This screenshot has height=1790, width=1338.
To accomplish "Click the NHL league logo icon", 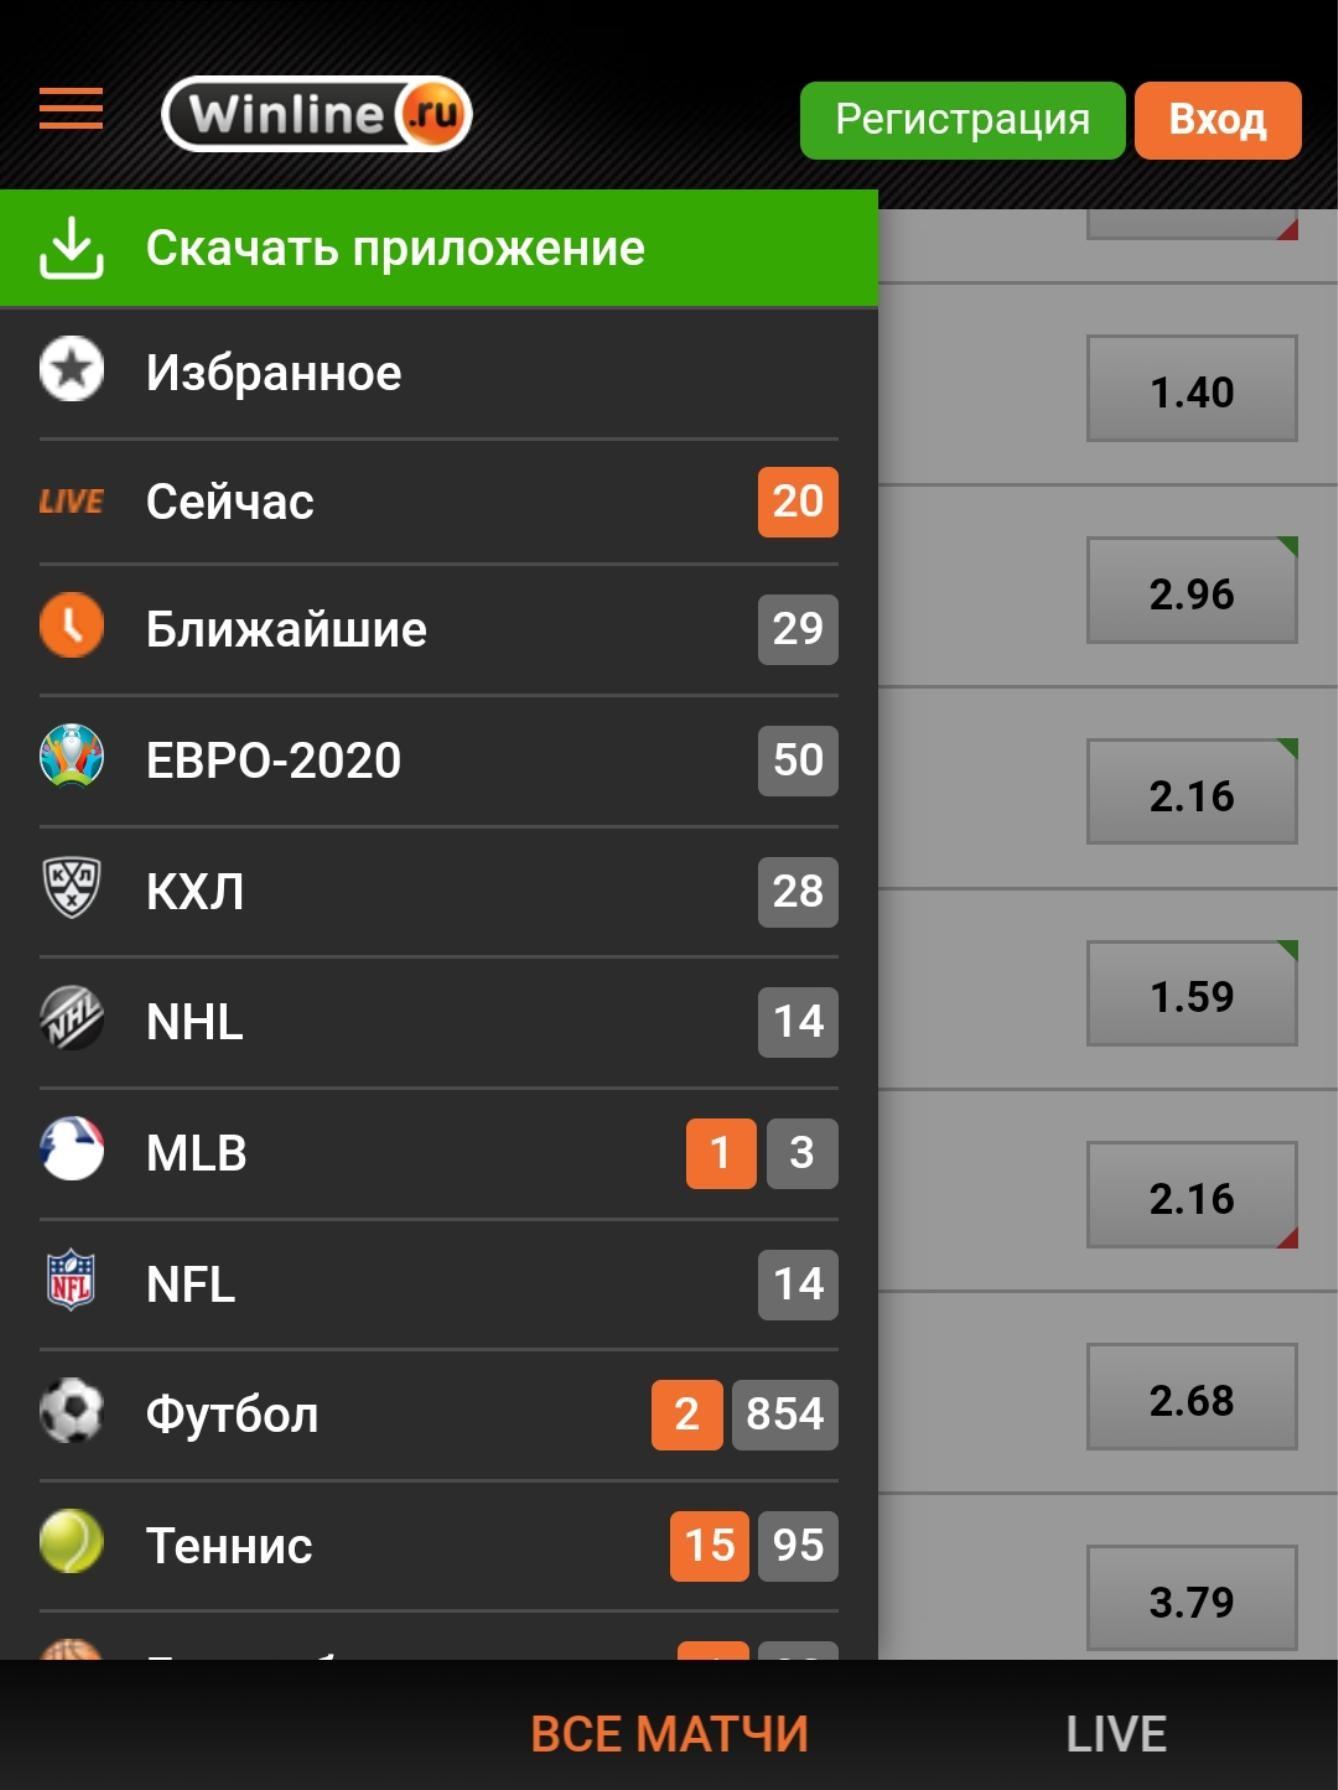I will [x=71, y=1019].
